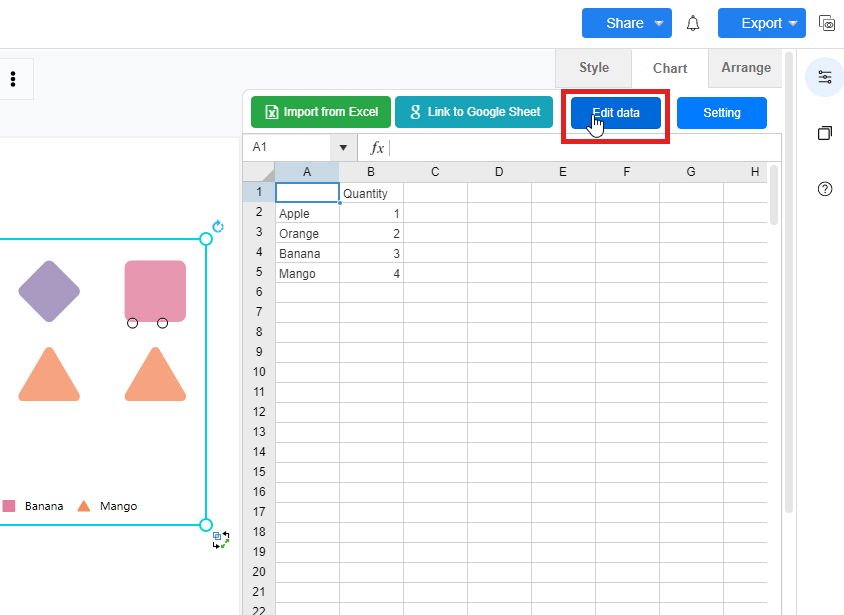Click the rotate handle above the chart

tap(218, 227)
